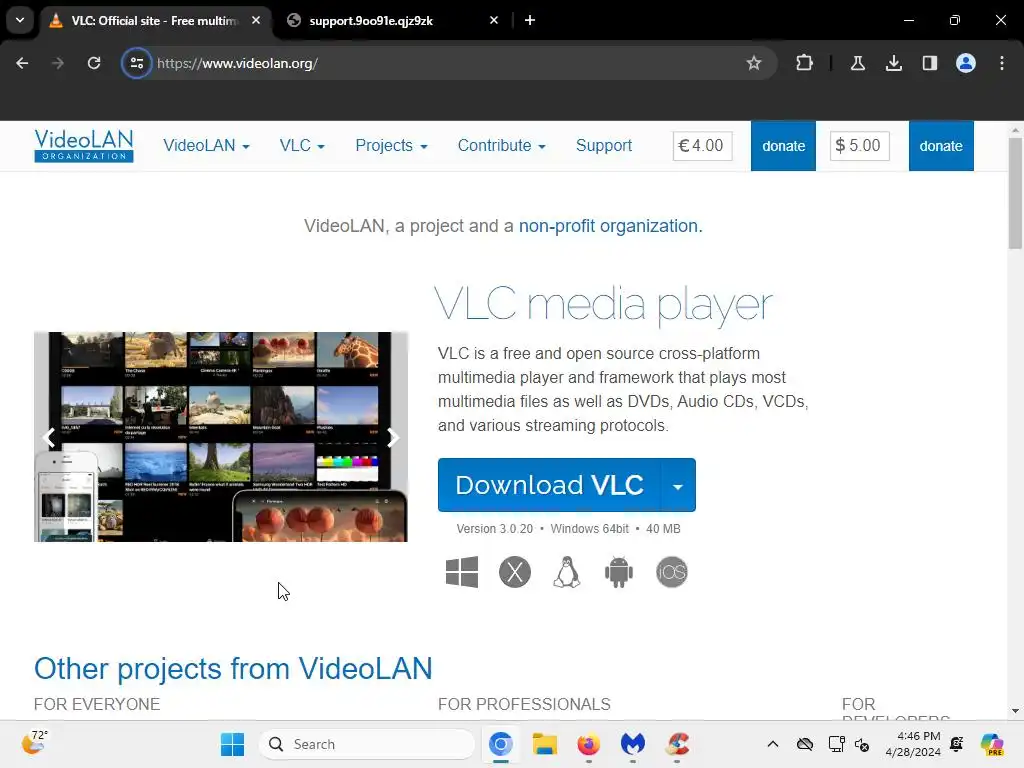Viewport: 1024px width, 768px height.
Task: Click the browser forward arrow
Action: tap(57, 63)
